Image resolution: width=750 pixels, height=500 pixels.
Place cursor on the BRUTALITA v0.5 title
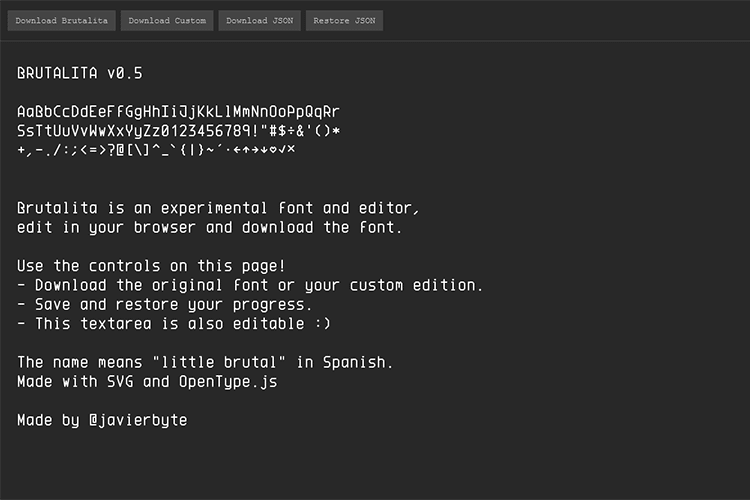click(86, 73)
